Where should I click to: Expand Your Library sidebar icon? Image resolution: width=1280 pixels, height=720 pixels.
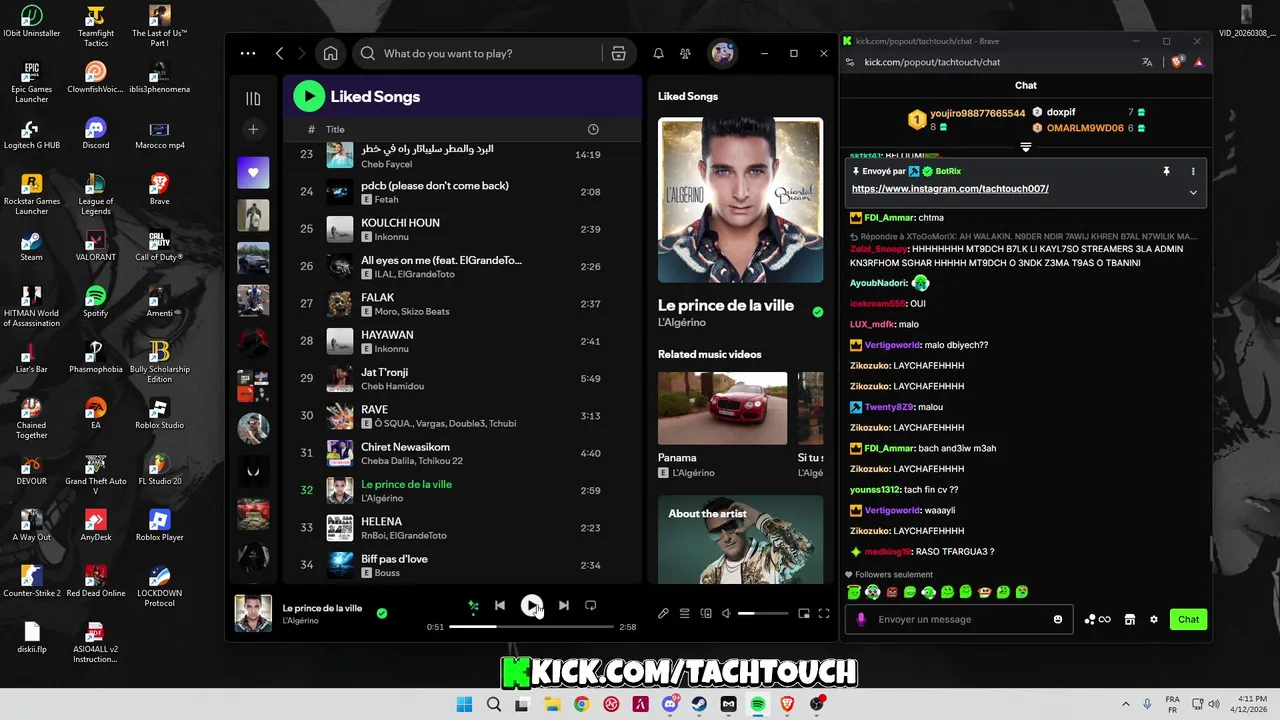[253, 98]
